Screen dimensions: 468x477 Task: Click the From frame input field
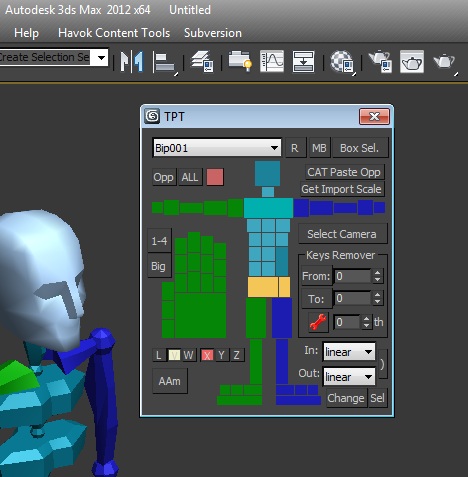(353, 276)
